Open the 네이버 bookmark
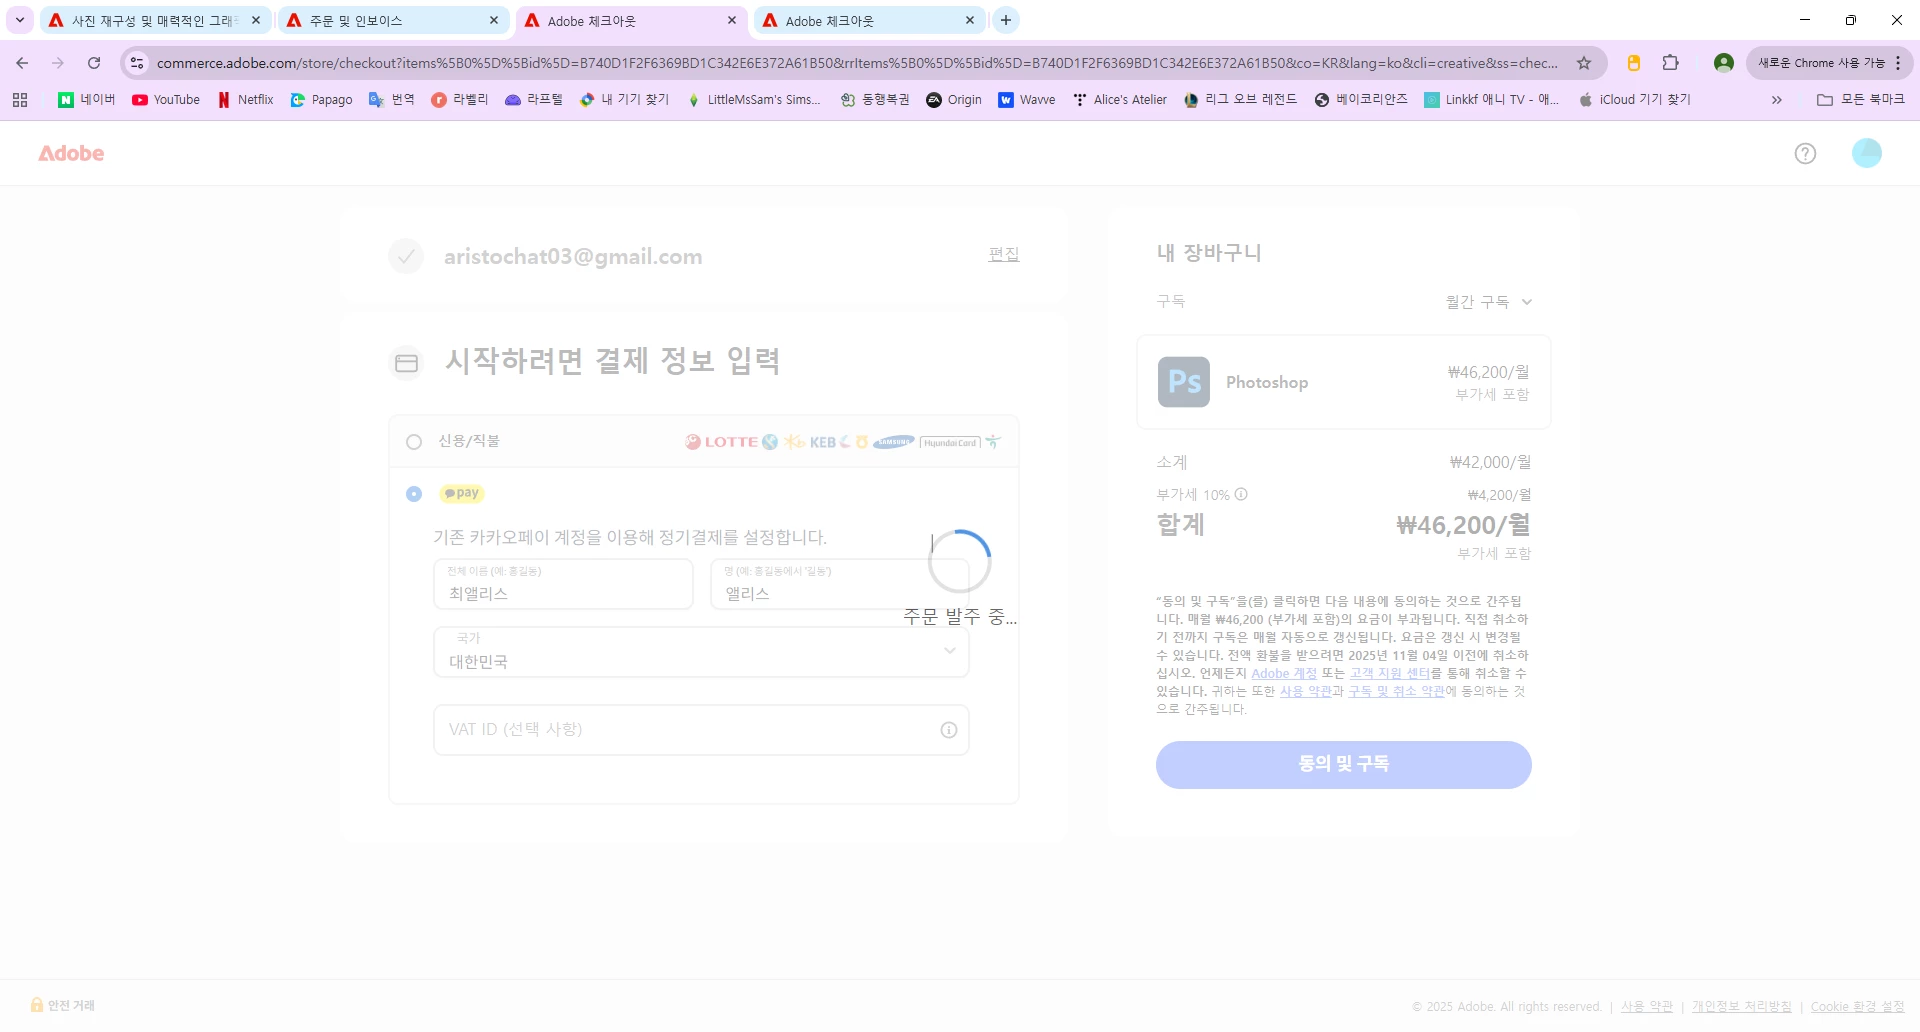This screenshot has height=1032, width=1920. point(87,100)
